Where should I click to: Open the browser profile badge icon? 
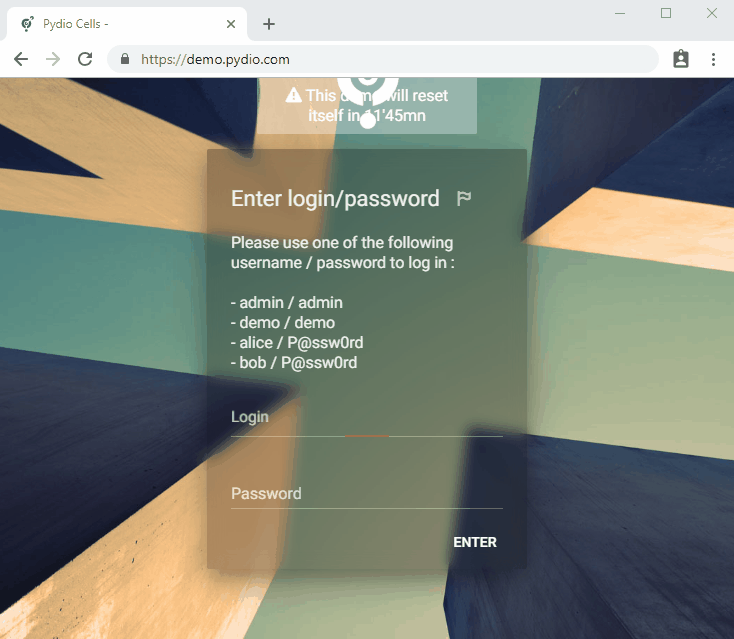tap(681, 59)
